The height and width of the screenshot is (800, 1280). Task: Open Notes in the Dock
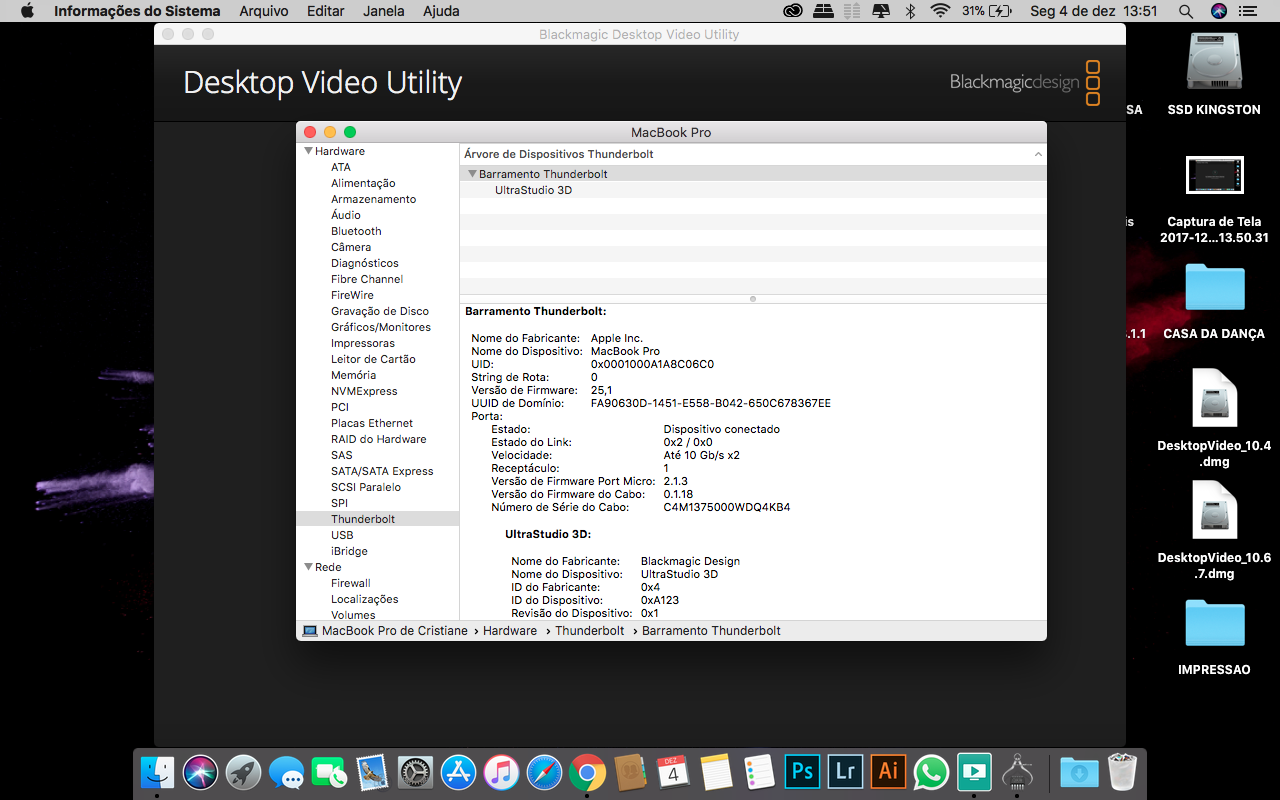click(x=716, y=772)
